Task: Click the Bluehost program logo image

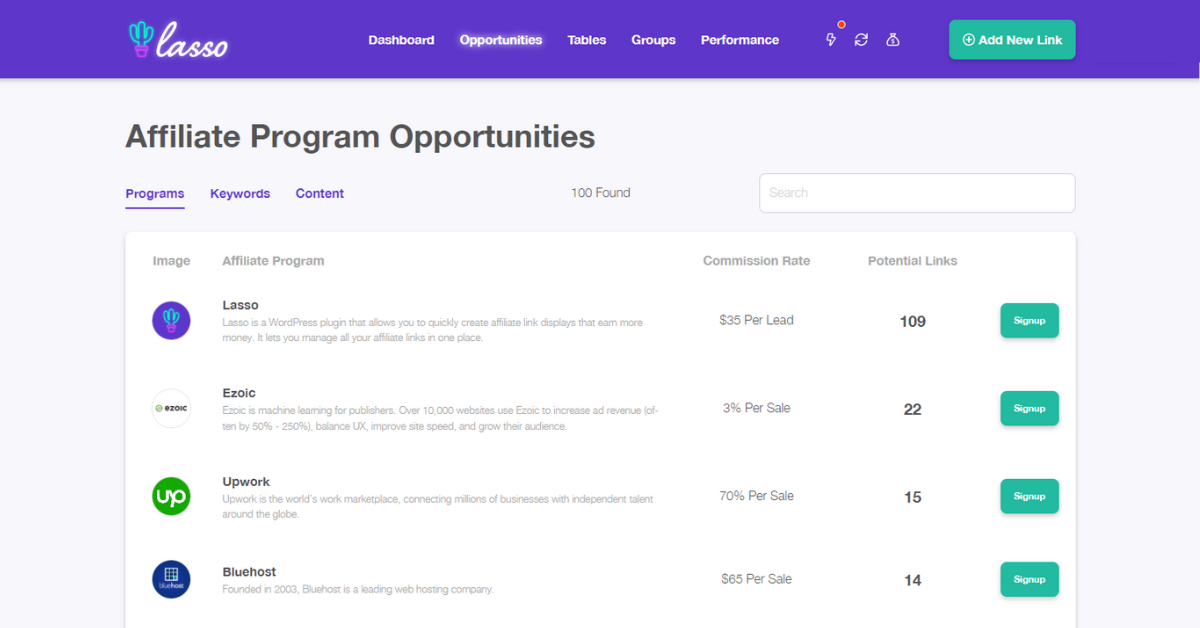Action: pos(171,579)
